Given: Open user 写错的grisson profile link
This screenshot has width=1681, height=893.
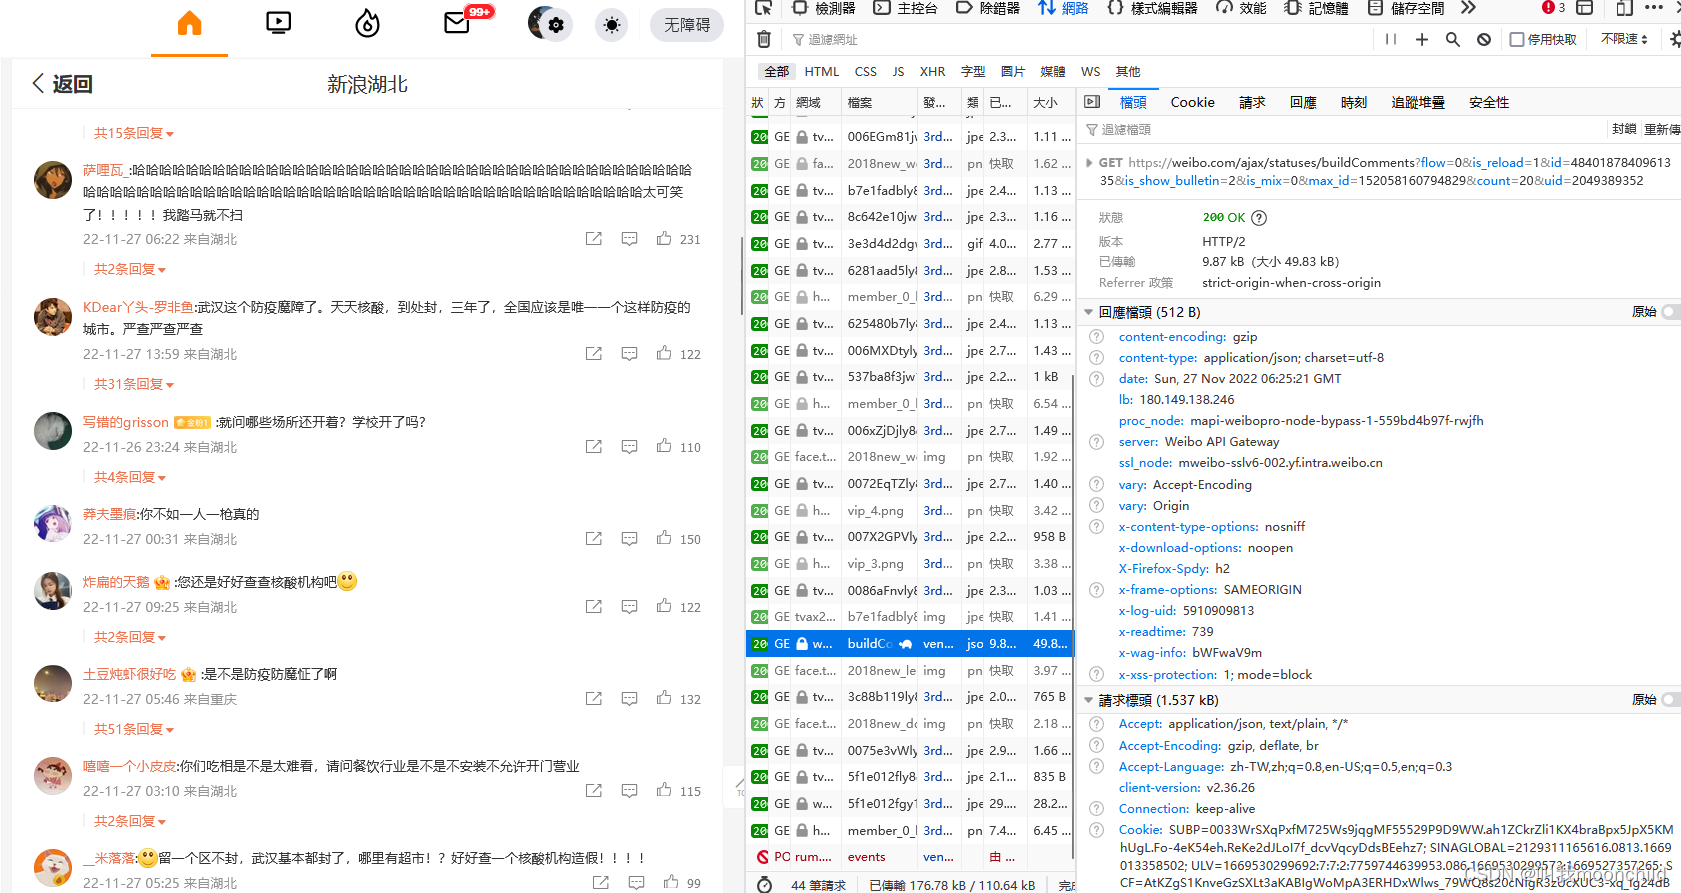Looking at the screenshot, I should click(x=126, y=422).
